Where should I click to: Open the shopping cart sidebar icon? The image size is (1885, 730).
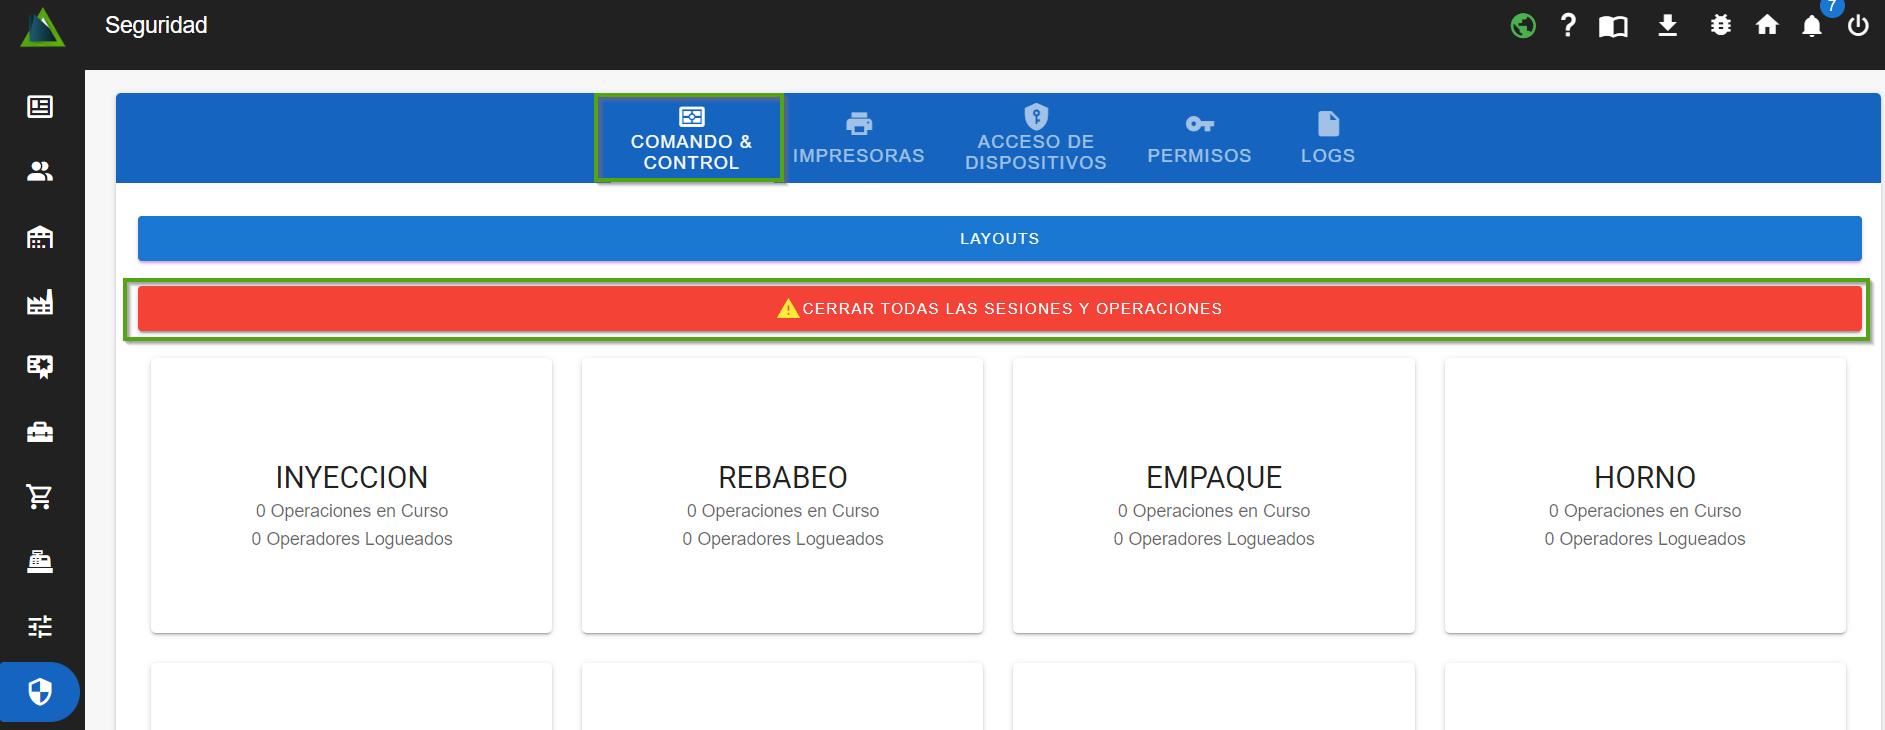point(40,496)
